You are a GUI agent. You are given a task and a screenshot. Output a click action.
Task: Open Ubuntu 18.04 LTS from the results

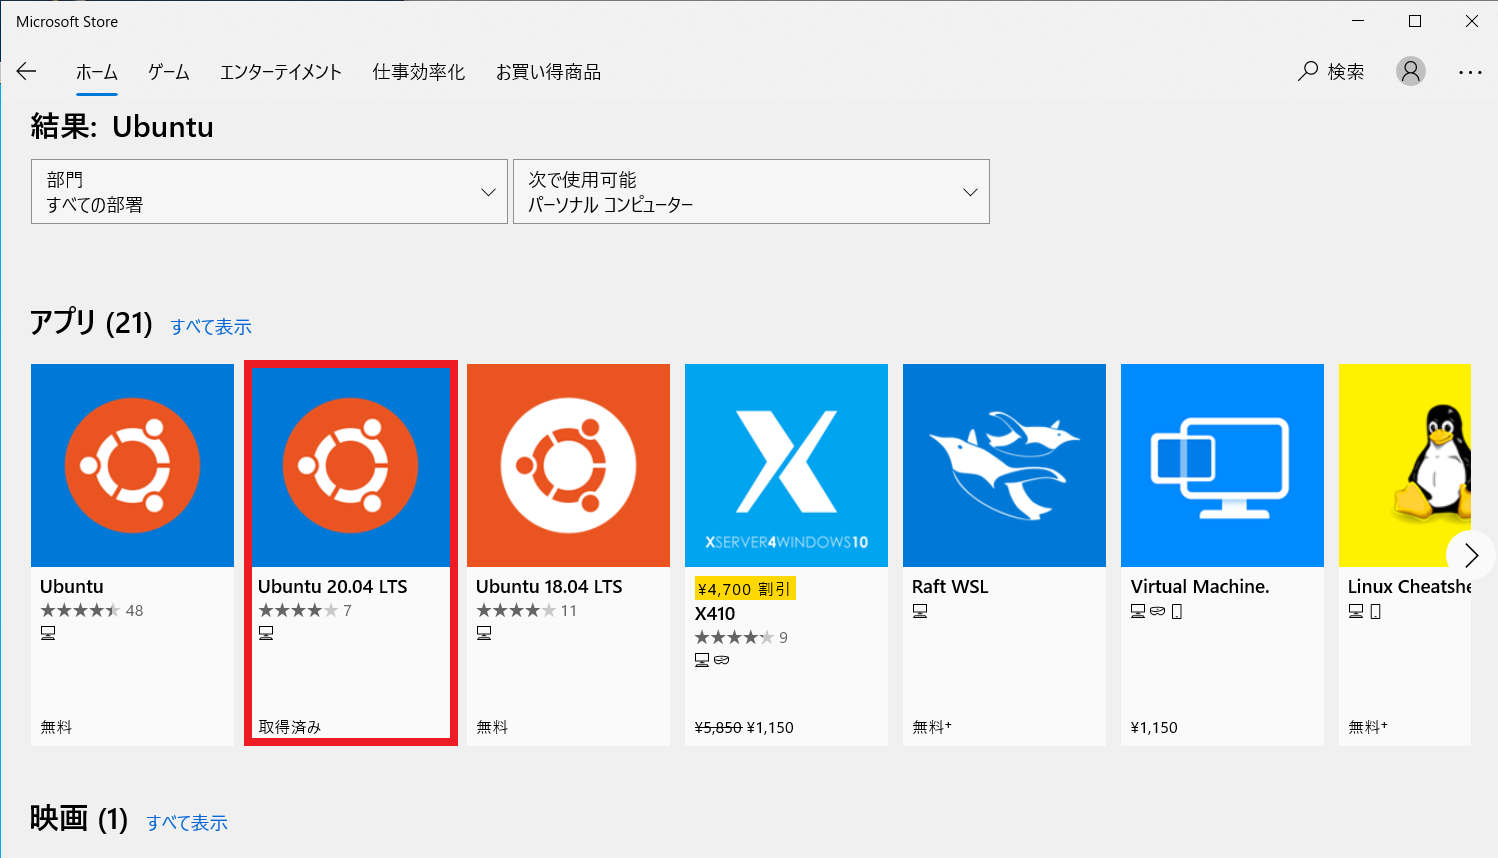coord(568,464)
